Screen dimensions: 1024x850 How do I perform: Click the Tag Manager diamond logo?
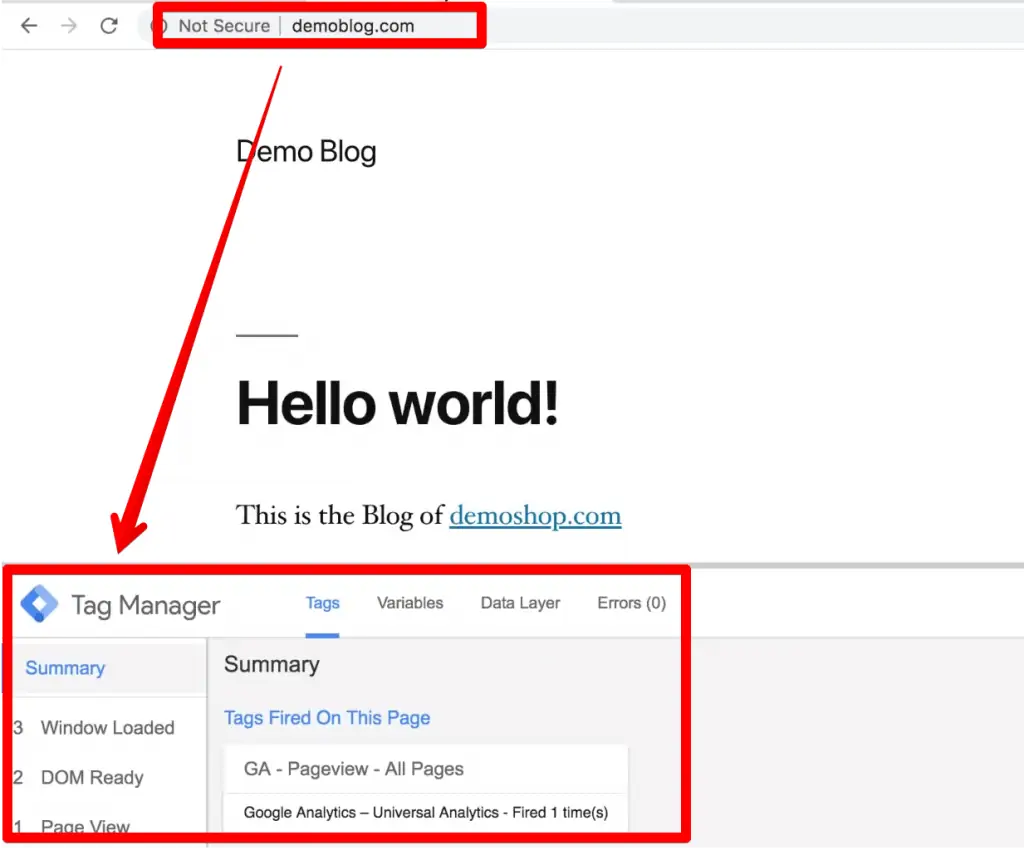(37, 603)
